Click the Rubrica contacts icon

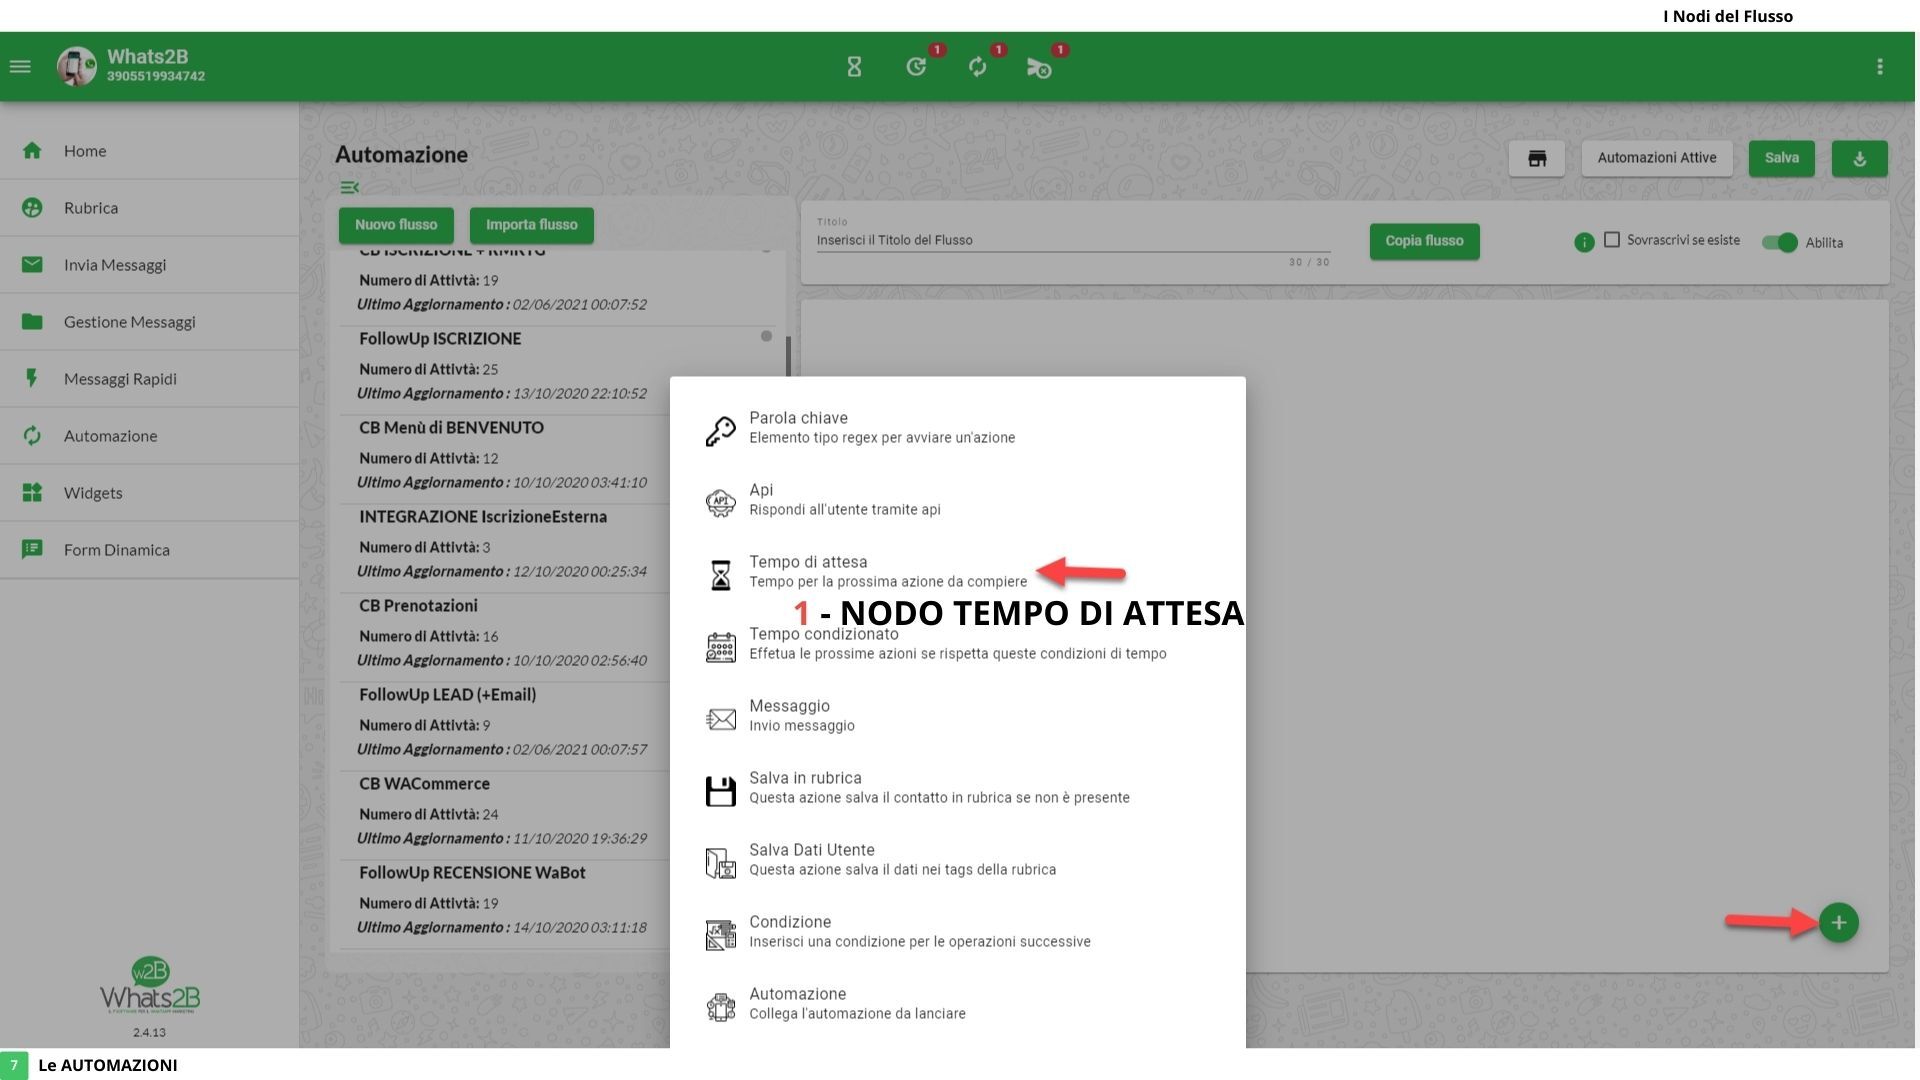coord(32,208)
